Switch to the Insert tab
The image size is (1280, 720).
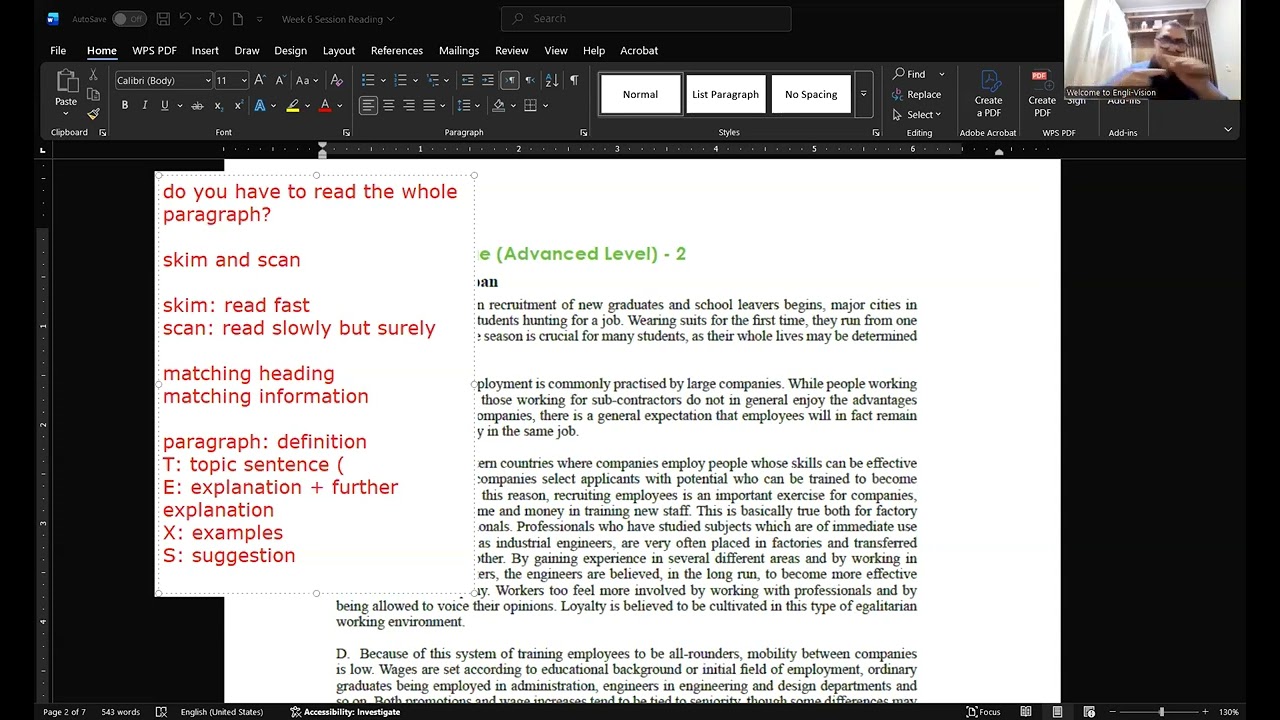[205, 50]
